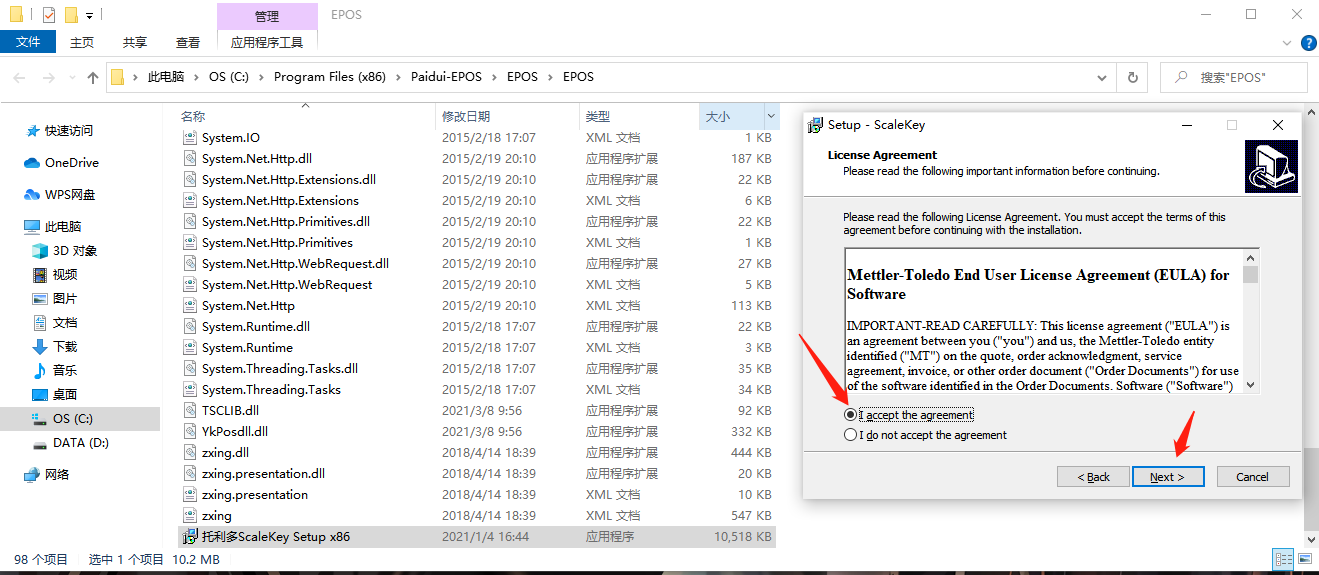The image size is (1319, 575).
Task: Open the Explorer help icon
Action: [1308, 43]
